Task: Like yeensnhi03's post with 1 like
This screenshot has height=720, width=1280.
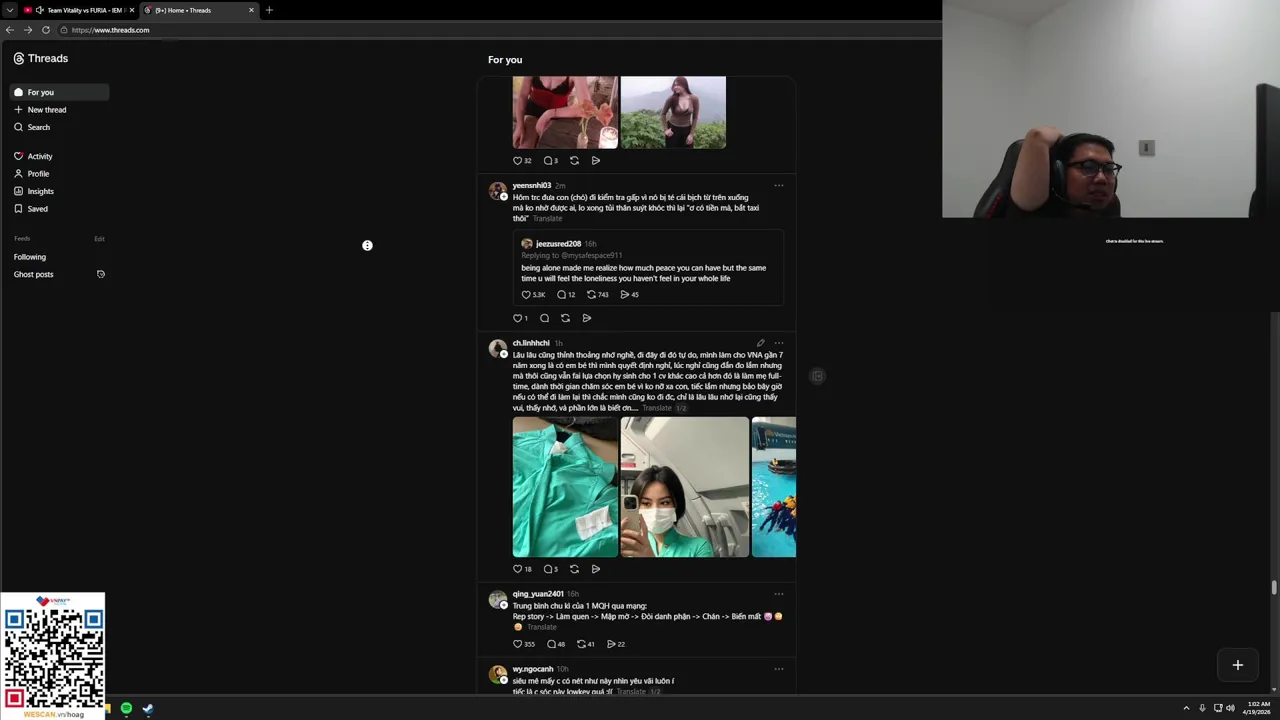Action: click(518, 318)
